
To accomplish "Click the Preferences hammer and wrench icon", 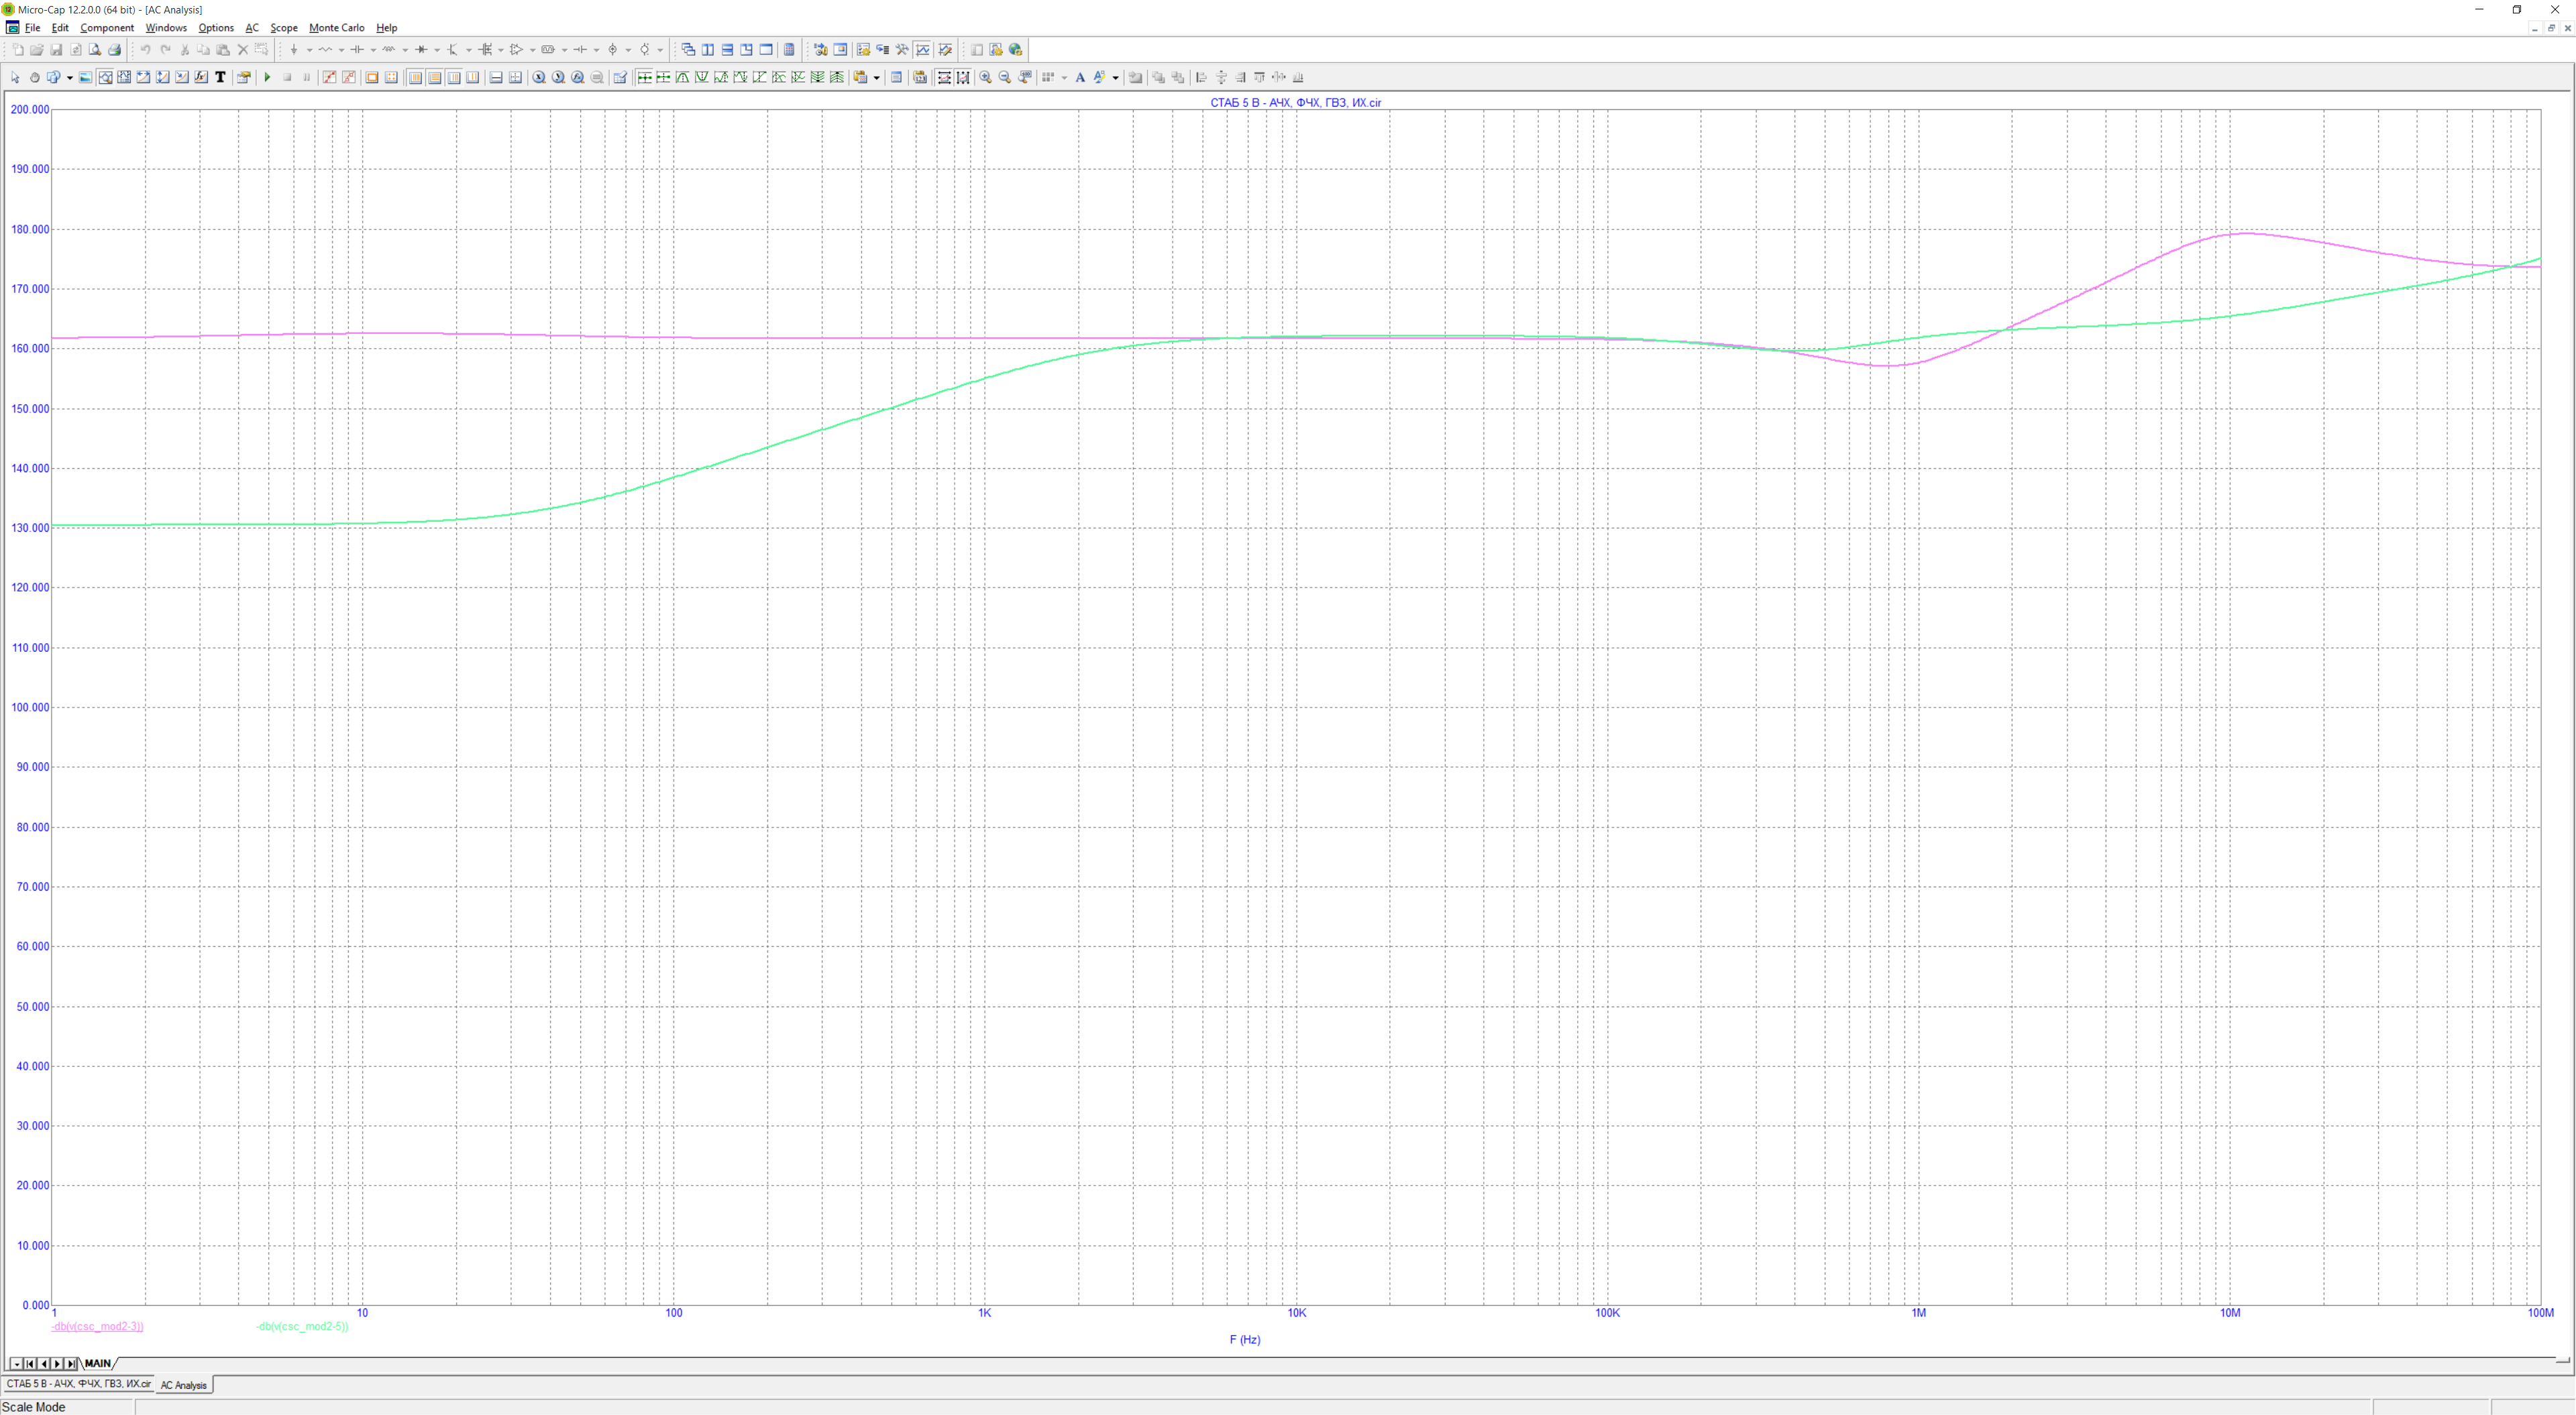I will [x=902, y=49].
